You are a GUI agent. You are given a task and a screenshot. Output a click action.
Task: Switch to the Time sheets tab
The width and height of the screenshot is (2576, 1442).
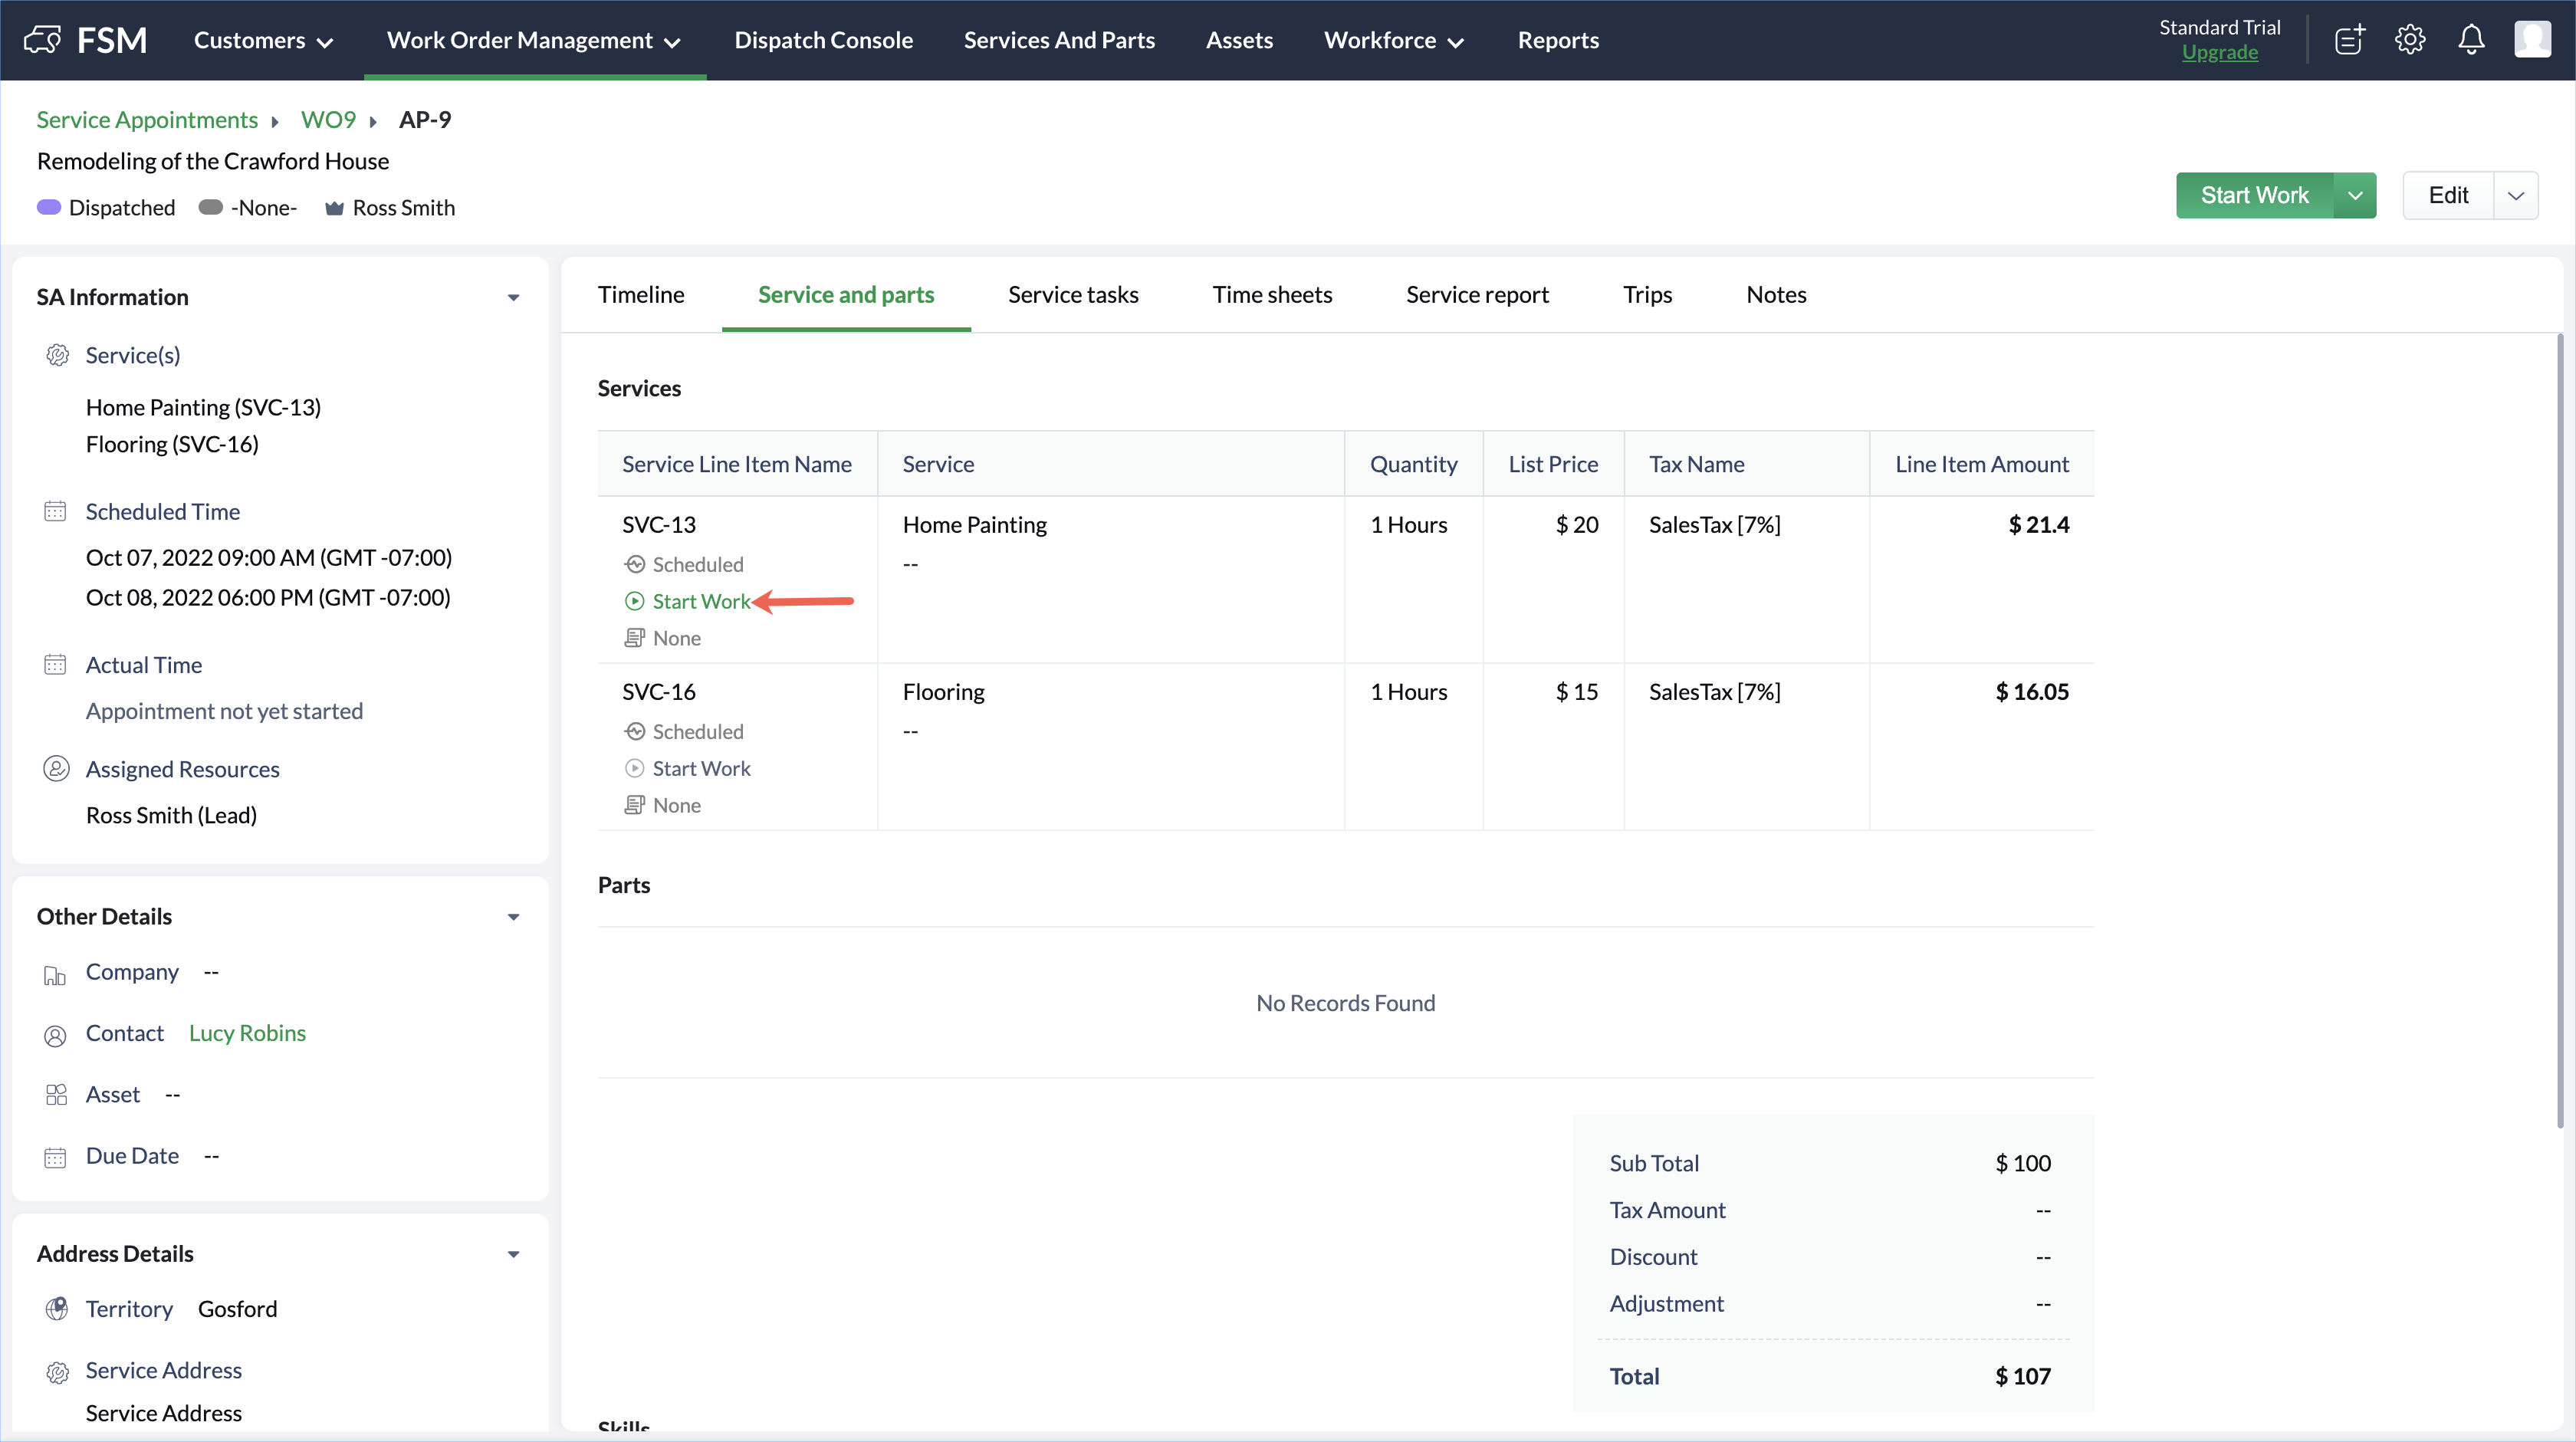coord(1272,294)
